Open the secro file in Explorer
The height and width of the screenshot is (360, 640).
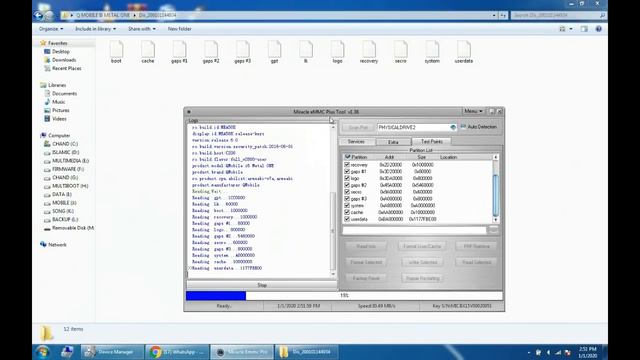400,52
